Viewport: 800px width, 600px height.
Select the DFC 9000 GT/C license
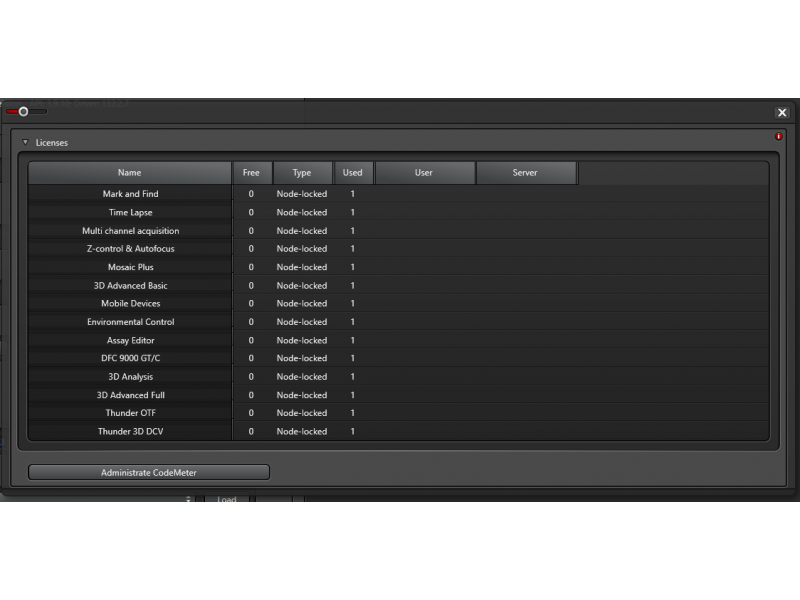[398, 358]
